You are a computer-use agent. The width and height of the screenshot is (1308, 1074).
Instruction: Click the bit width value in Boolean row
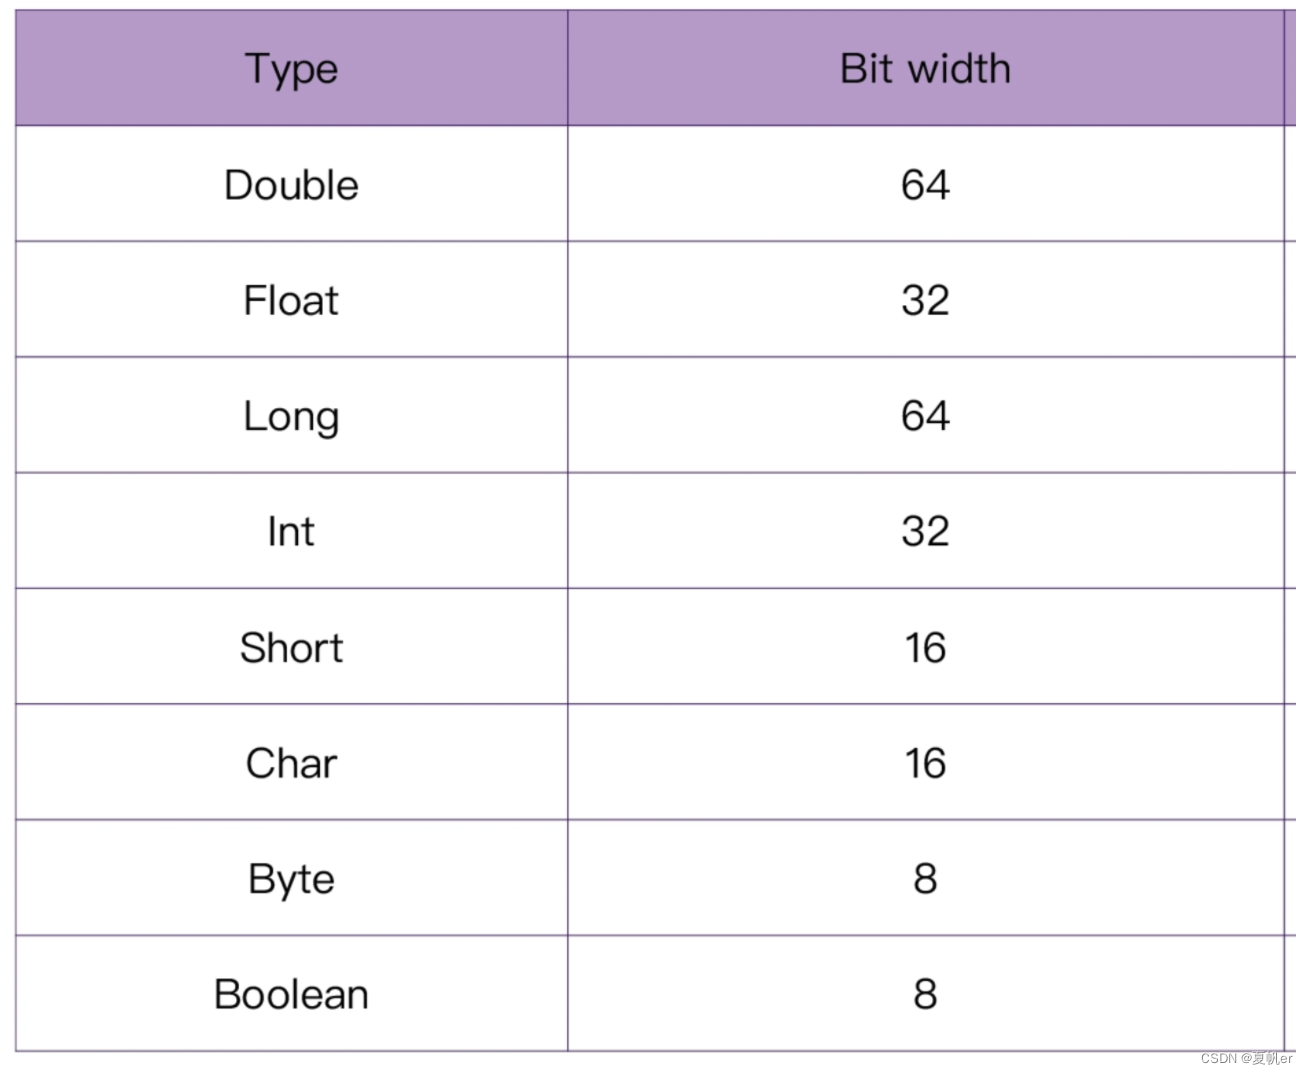(x=925, y=994)
